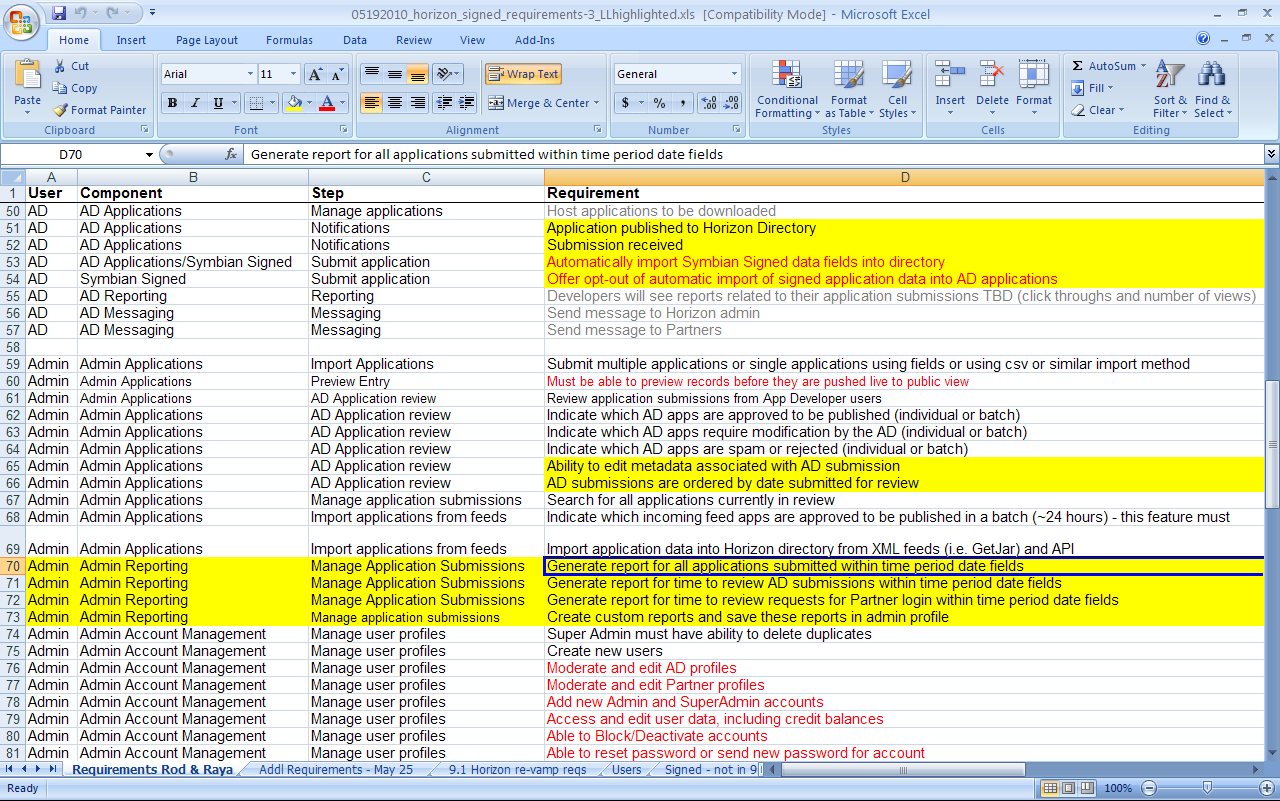Decrease font size with Shrink Font
Image resolution: width=1280 pixels, height=801 pixels.
pyautogui.click(x=337, y=74)
